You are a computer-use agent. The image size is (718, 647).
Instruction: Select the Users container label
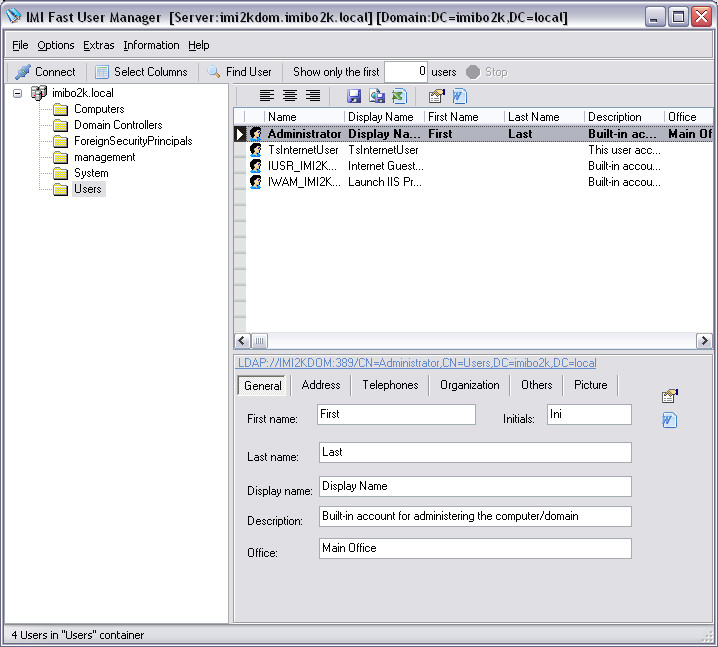coord(88,189)
